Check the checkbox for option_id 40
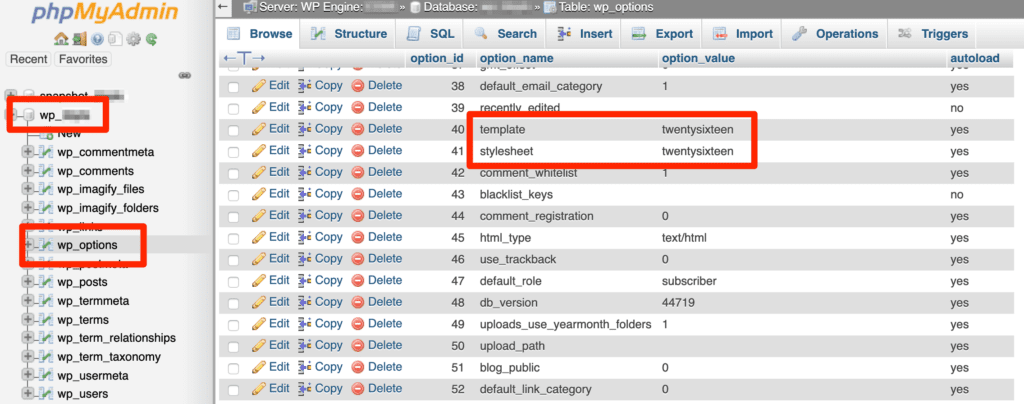Screen dimensions: 1024x404 pos(233,130)
